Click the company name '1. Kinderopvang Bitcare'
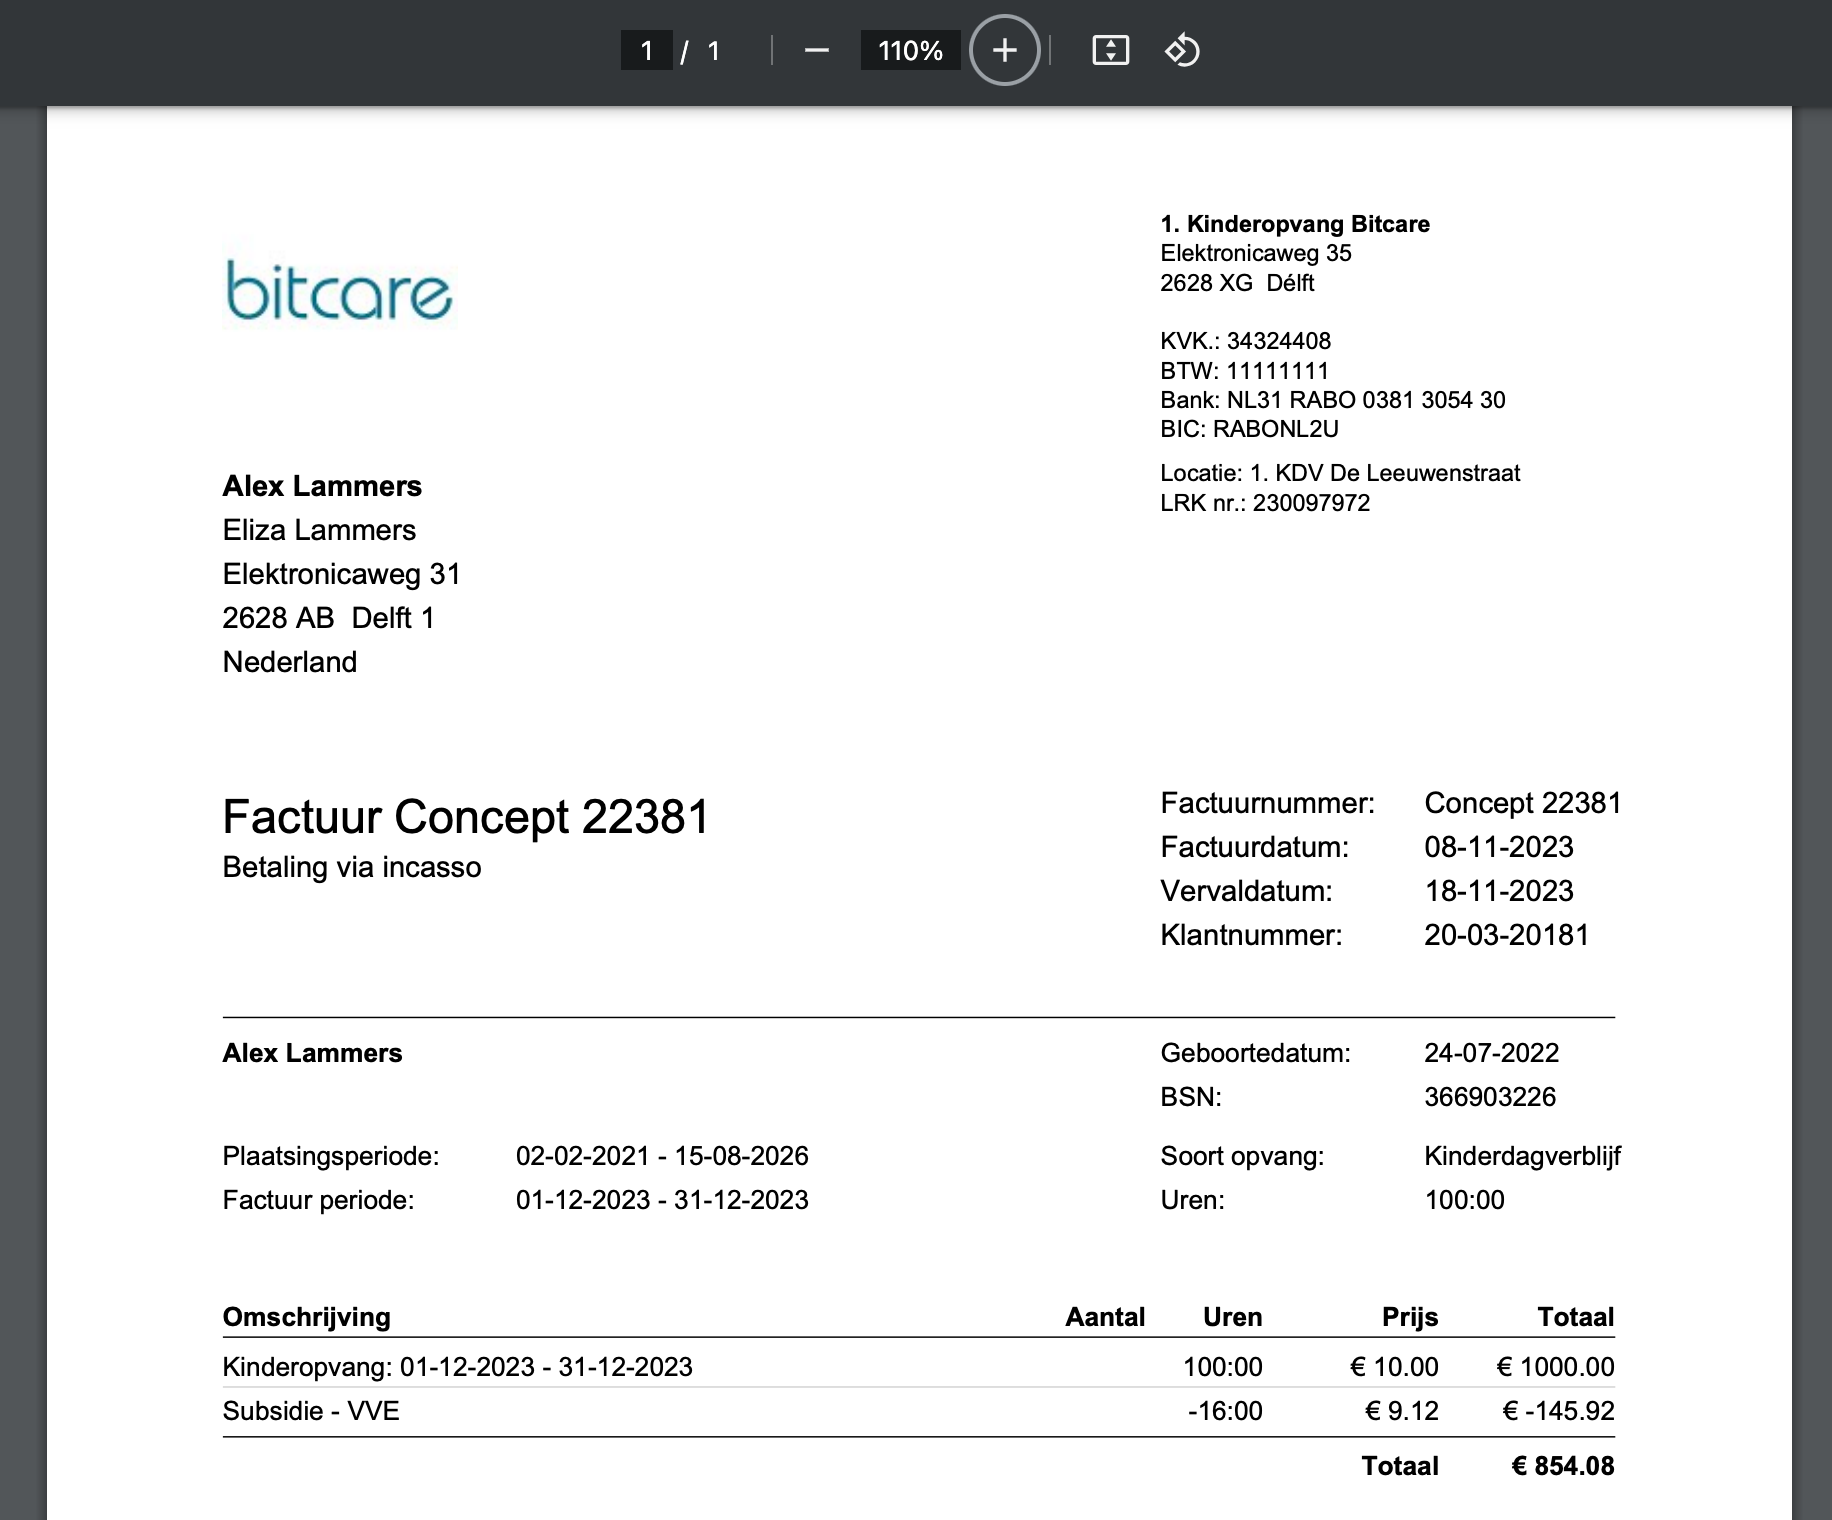Image resolution: width=1832 pixels, height=1520 pixels. (x=1295, y=224)
